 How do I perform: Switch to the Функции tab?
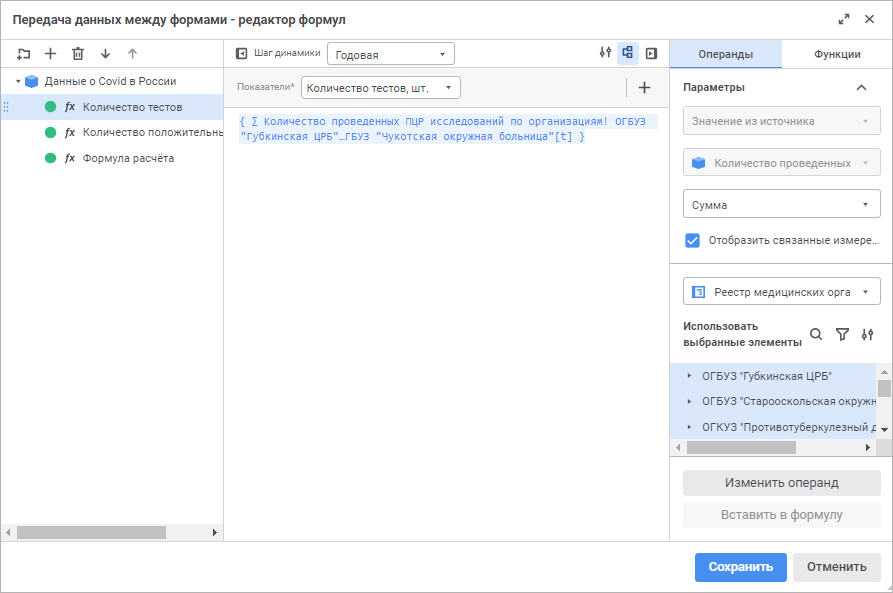click(x=837, y=54)
